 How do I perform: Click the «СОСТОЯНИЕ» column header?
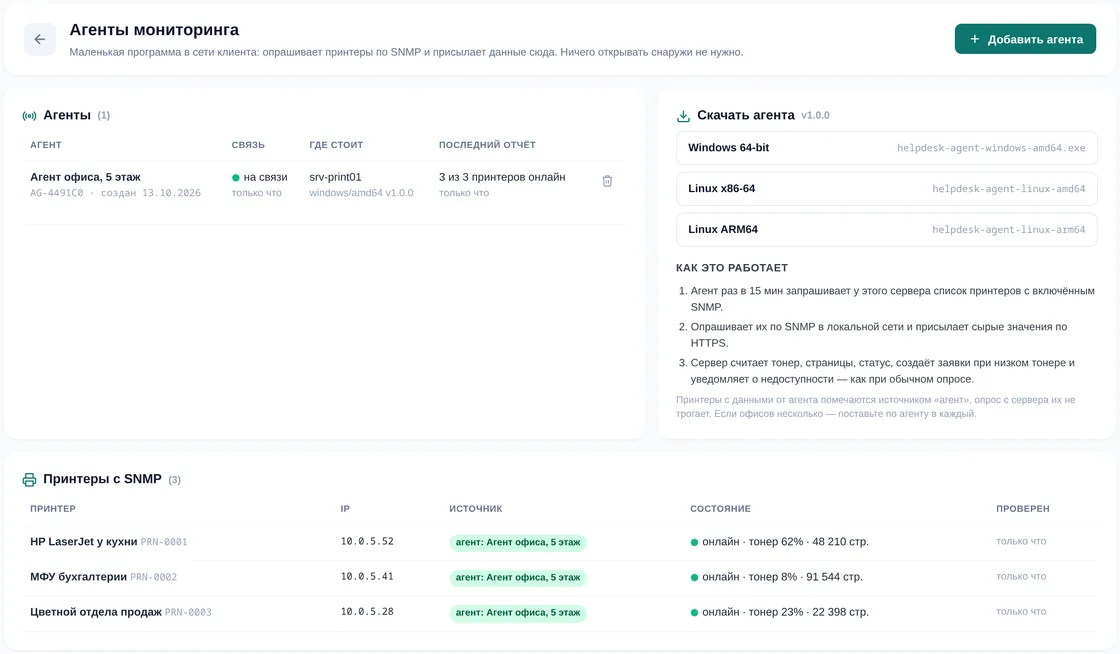(720, 509)
